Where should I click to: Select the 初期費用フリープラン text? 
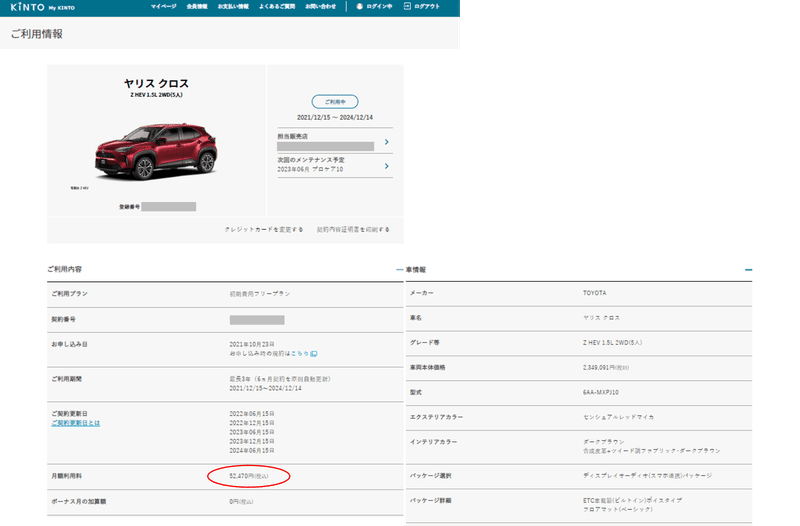point(260,294)
